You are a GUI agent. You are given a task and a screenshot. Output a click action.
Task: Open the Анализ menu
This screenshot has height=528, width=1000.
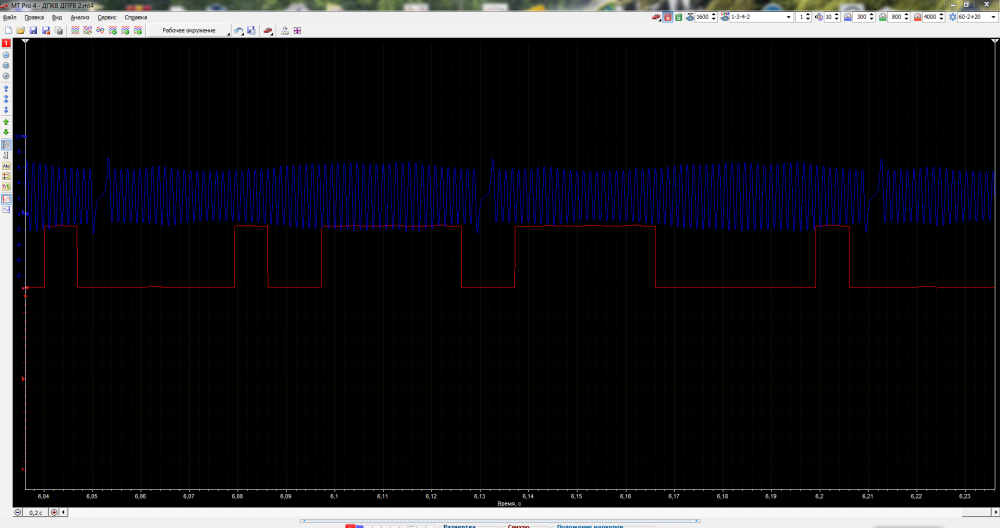pos(80,17)
